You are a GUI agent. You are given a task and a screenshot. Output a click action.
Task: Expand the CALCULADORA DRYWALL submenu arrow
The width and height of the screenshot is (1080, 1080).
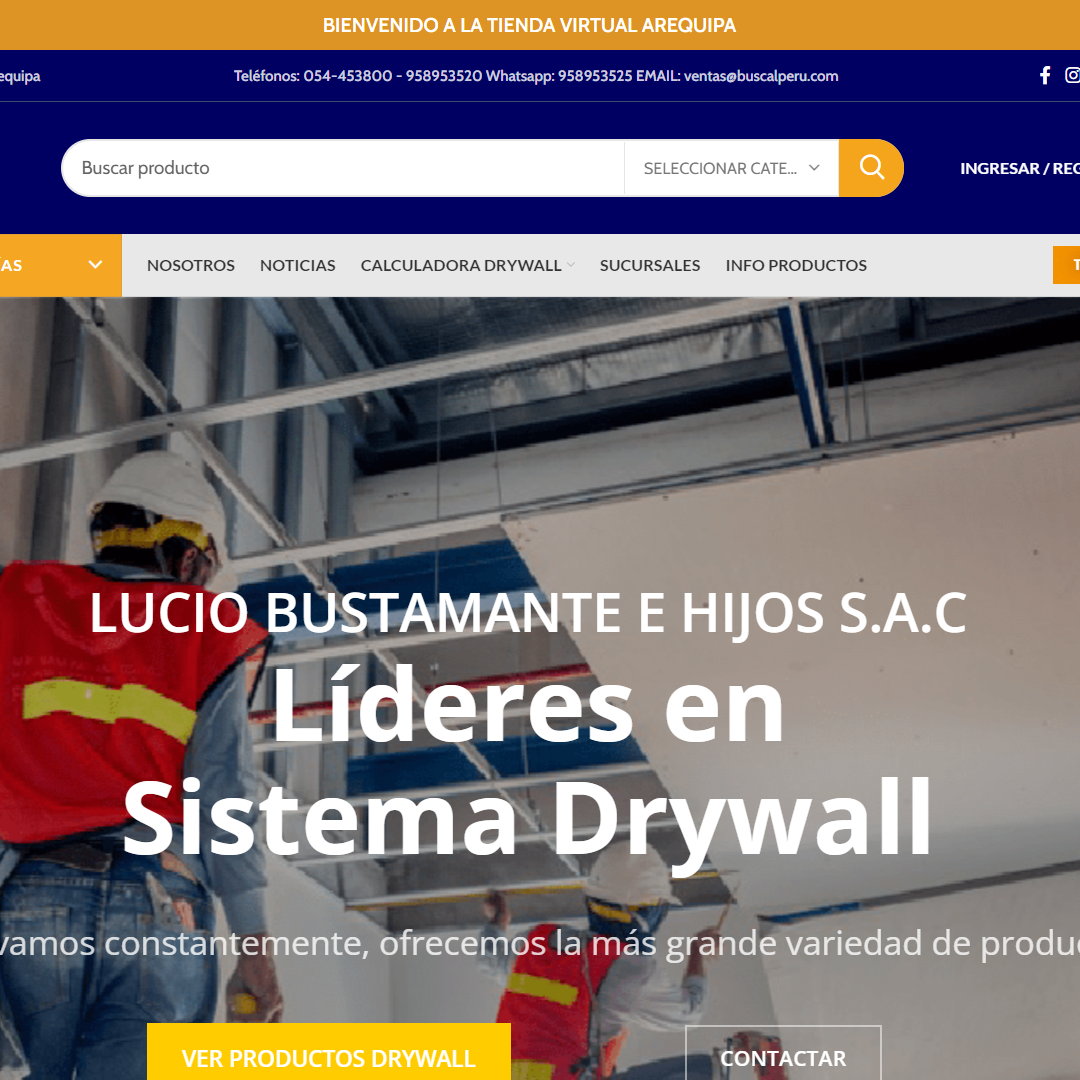(571, 266)
